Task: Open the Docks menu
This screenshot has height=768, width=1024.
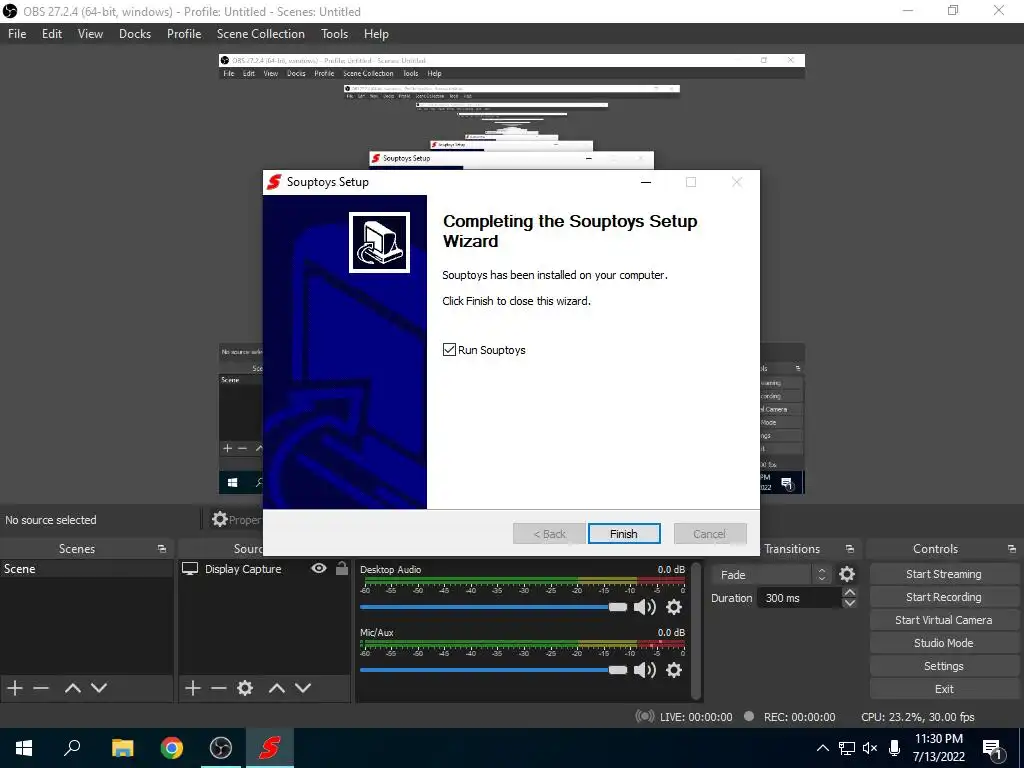Action: click(x=135, y=34)
